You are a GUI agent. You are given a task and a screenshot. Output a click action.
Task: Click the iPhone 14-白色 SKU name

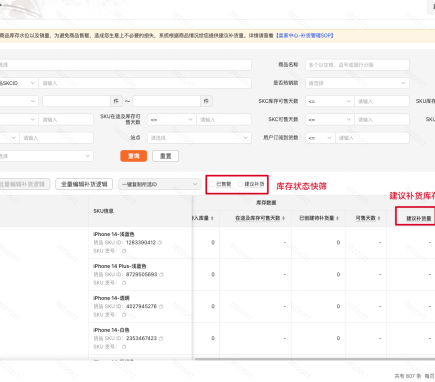[x=111, y=330]
